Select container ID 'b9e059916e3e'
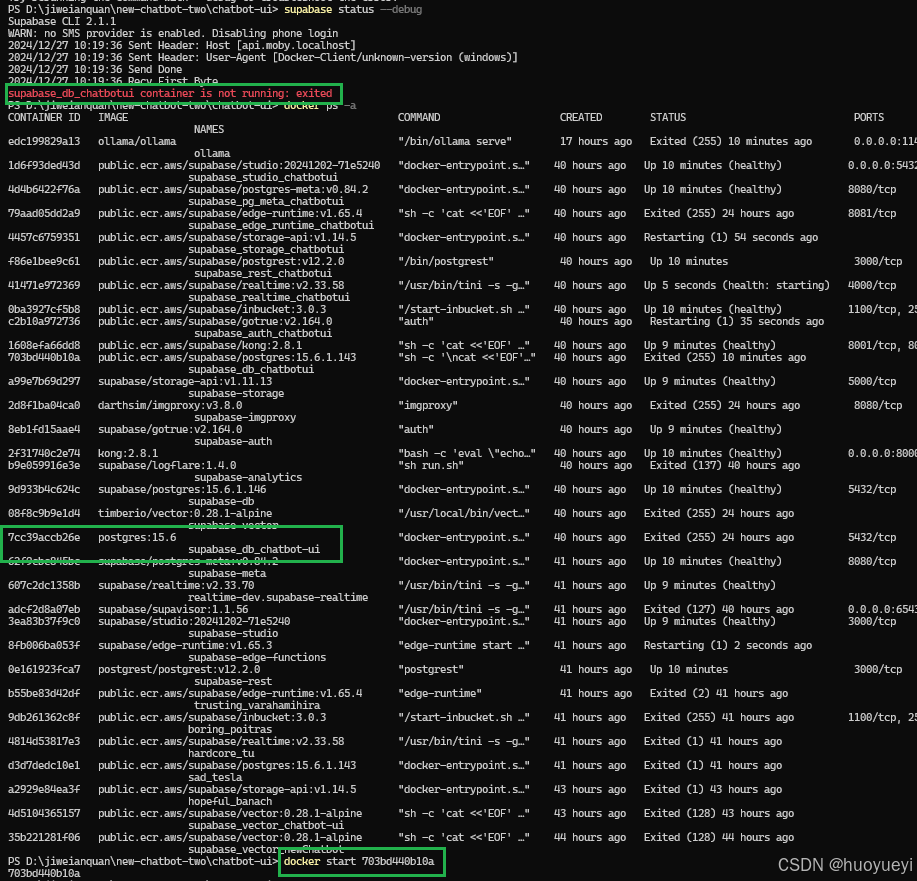The image size is (917, 881). (x=44, y=465)
